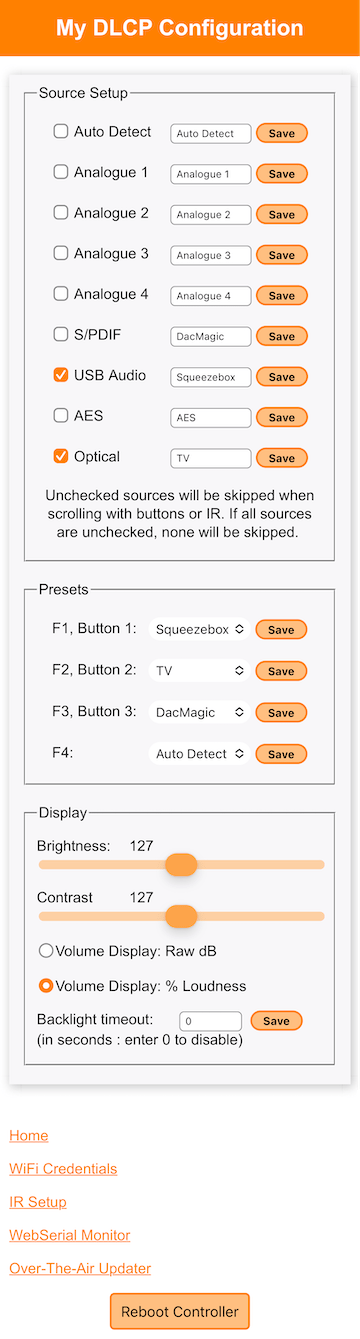This screenshot has height=1339, width=360.
Task: Expand the F2, Button 2 preset dropdown
Action: pos(199,671)
